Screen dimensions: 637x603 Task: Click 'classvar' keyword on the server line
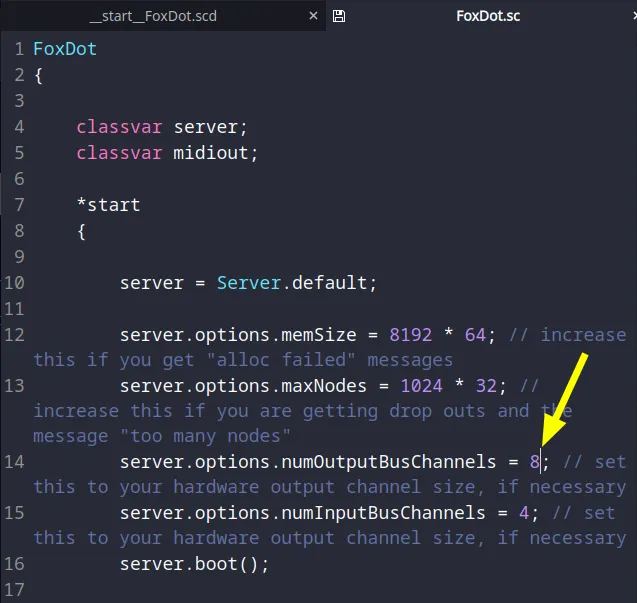pos(119,127)
